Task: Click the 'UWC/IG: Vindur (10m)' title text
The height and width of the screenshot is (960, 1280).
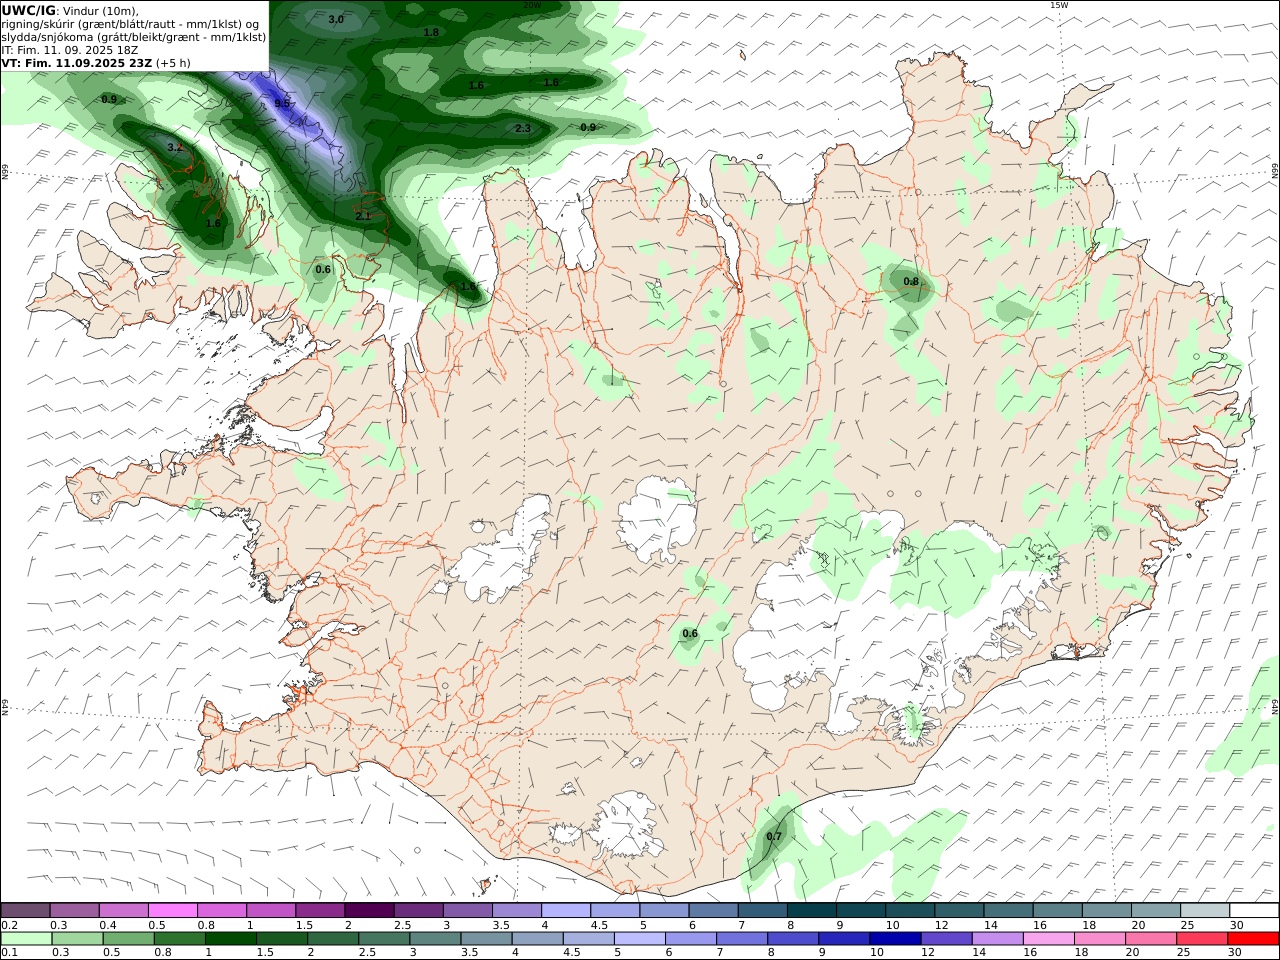Action: point(70,10)
